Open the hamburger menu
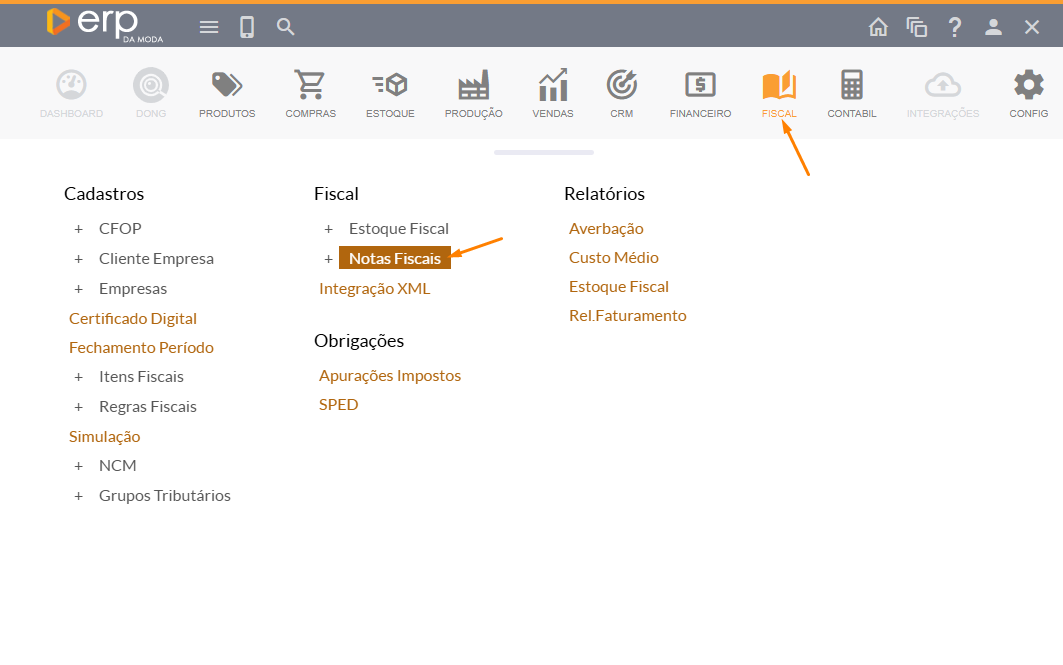 point(209,27)
